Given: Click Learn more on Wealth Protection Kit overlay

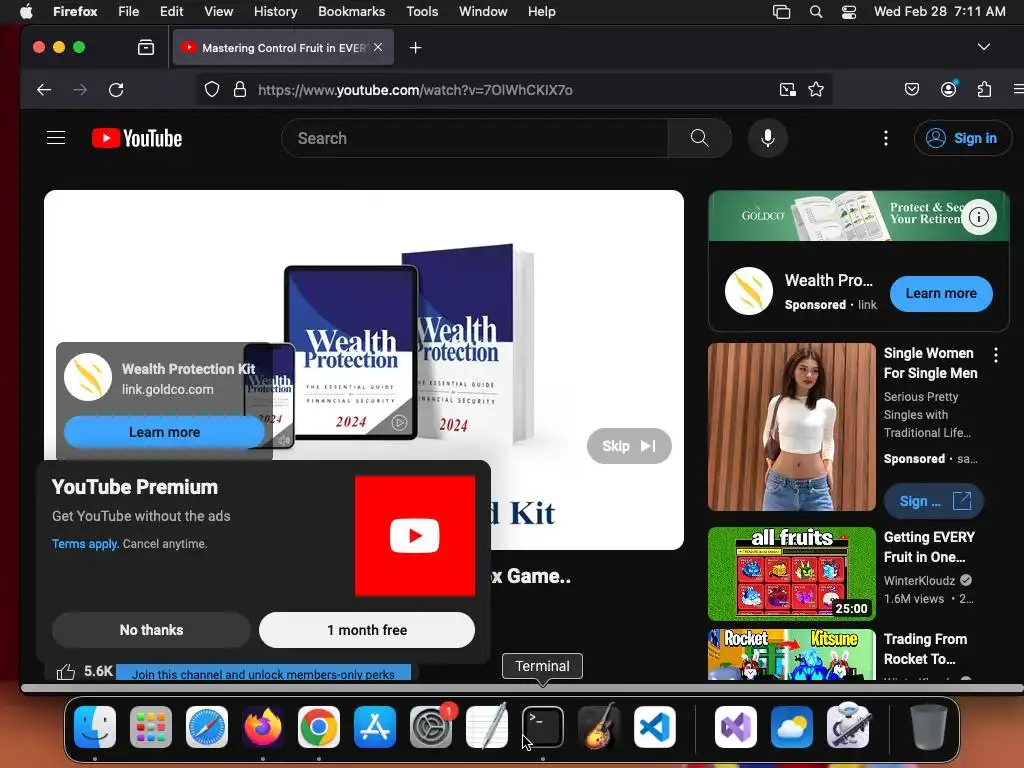Looking at the screenshot, I should pyautogui.click(x=165, y=432).
